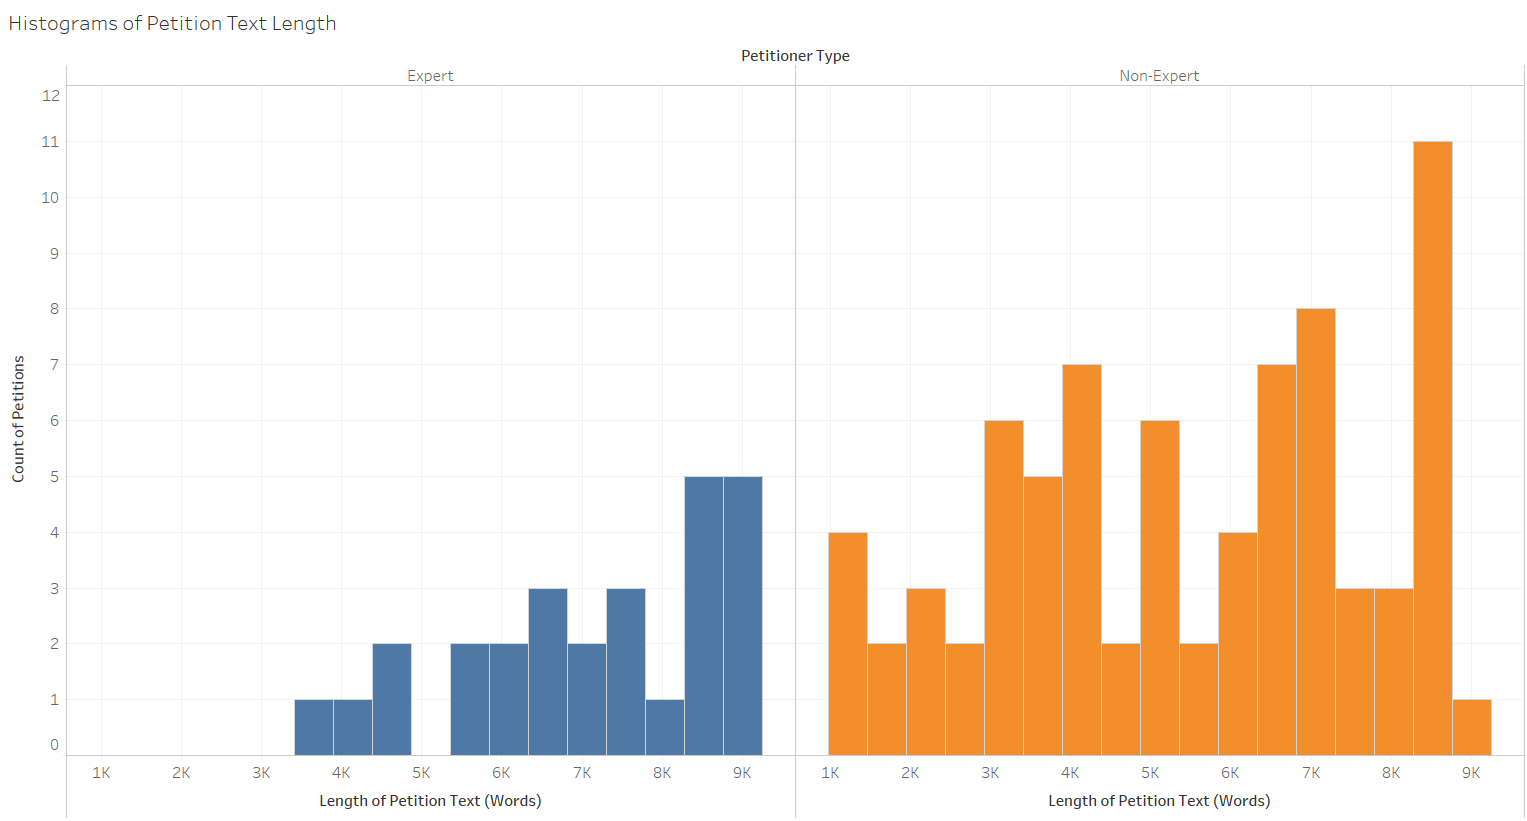Click the 1K tick label under the Expert pane
The height and width of the screenshot is (821, 1527).
(x=101, y=773)
